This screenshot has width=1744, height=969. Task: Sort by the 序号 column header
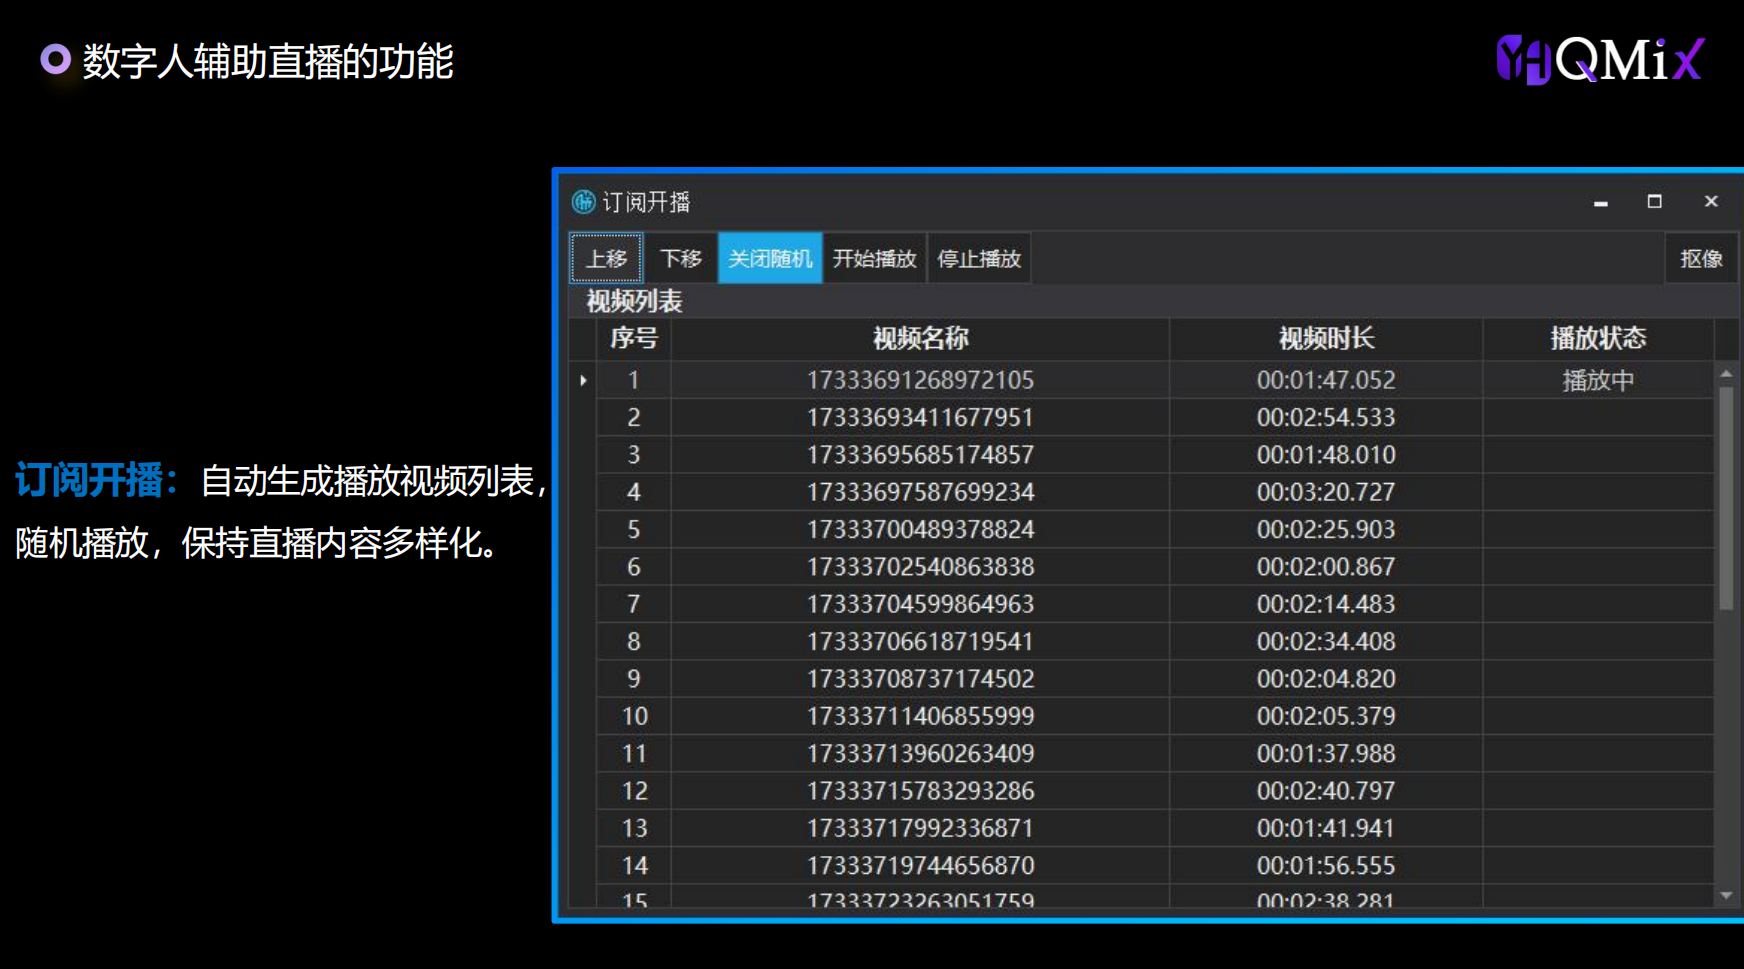[x=634, y=339]
